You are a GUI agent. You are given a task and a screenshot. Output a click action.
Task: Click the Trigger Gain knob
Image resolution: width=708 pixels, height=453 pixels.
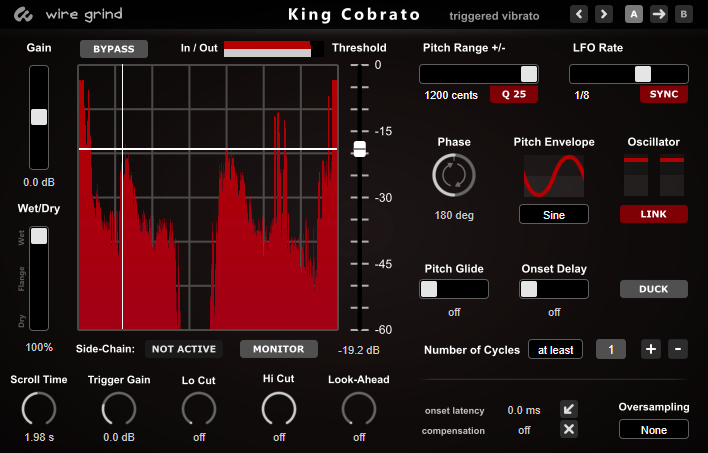point(119,409)
